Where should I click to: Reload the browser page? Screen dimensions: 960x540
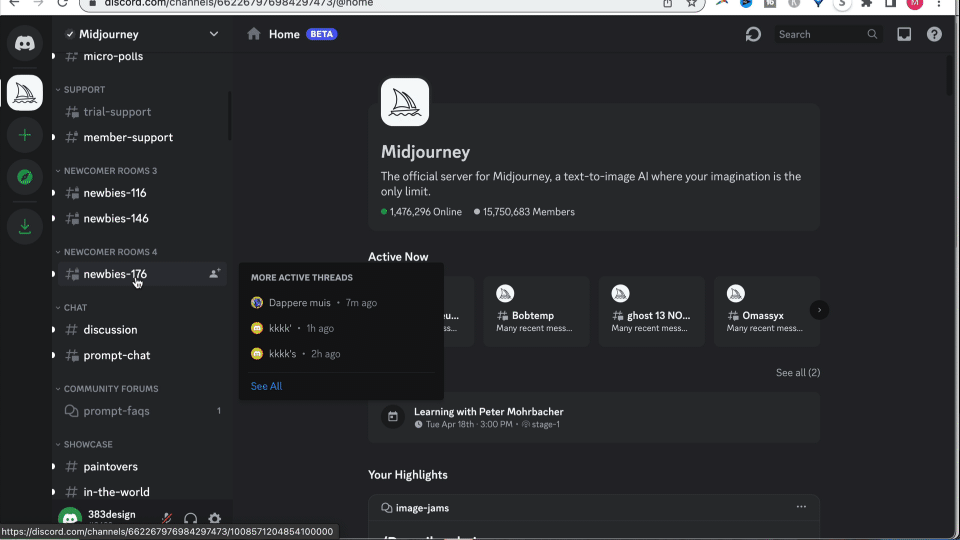coord(62,4)
